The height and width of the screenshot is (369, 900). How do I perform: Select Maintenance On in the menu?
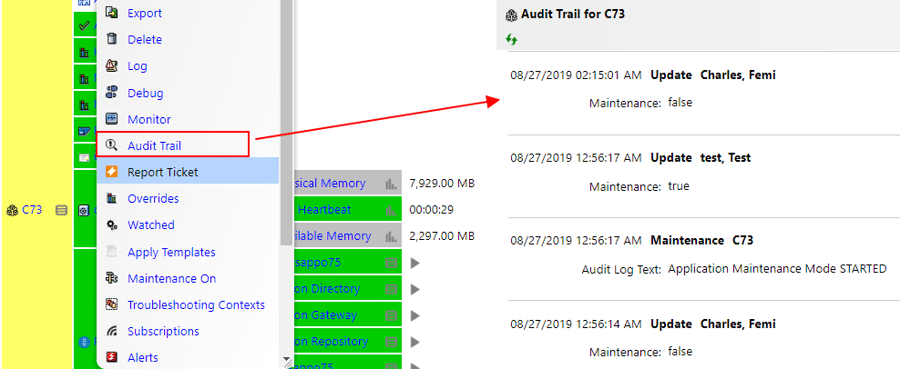click(172, 278)
